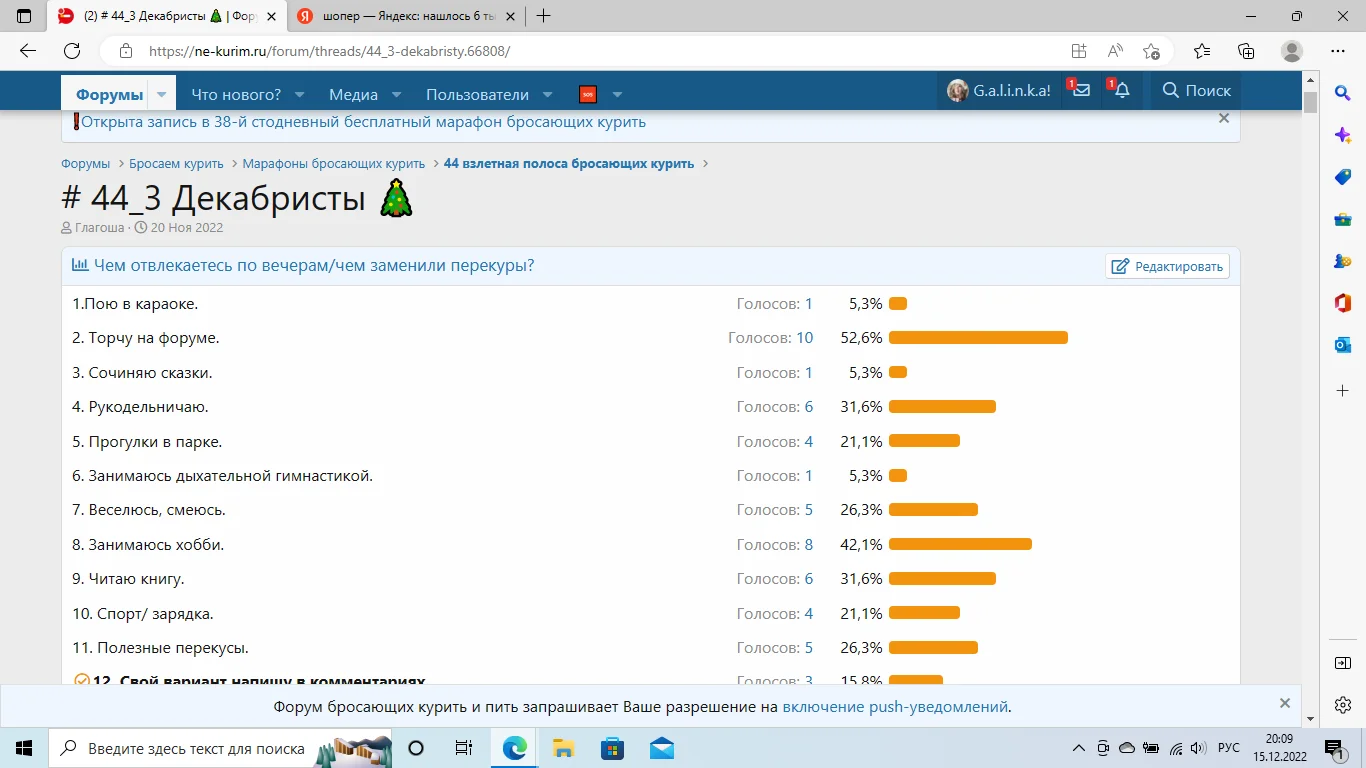Screen dimensions: 1366x768
Task: Open the Пользователи menu item
Action: tap(477, 95)
